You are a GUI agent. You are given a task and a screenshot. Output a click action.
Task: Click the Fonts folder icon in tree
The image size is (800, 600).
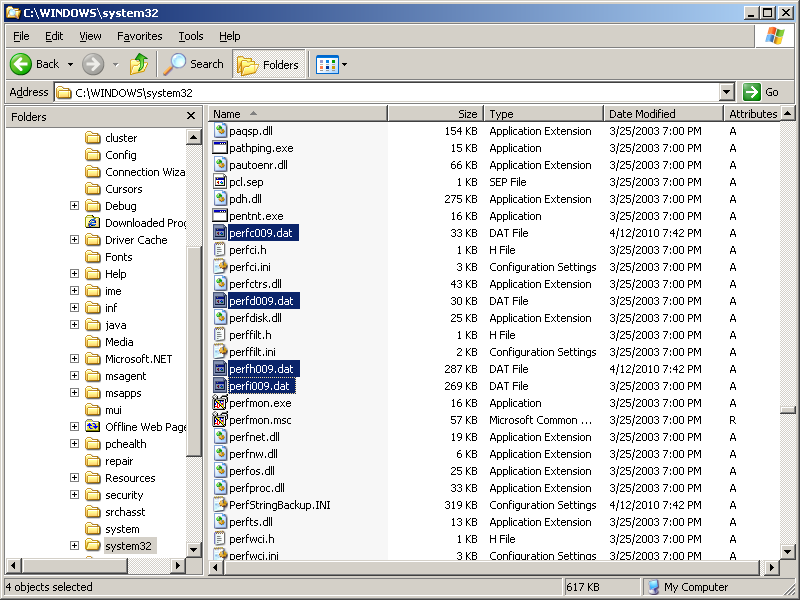point(93,257)
